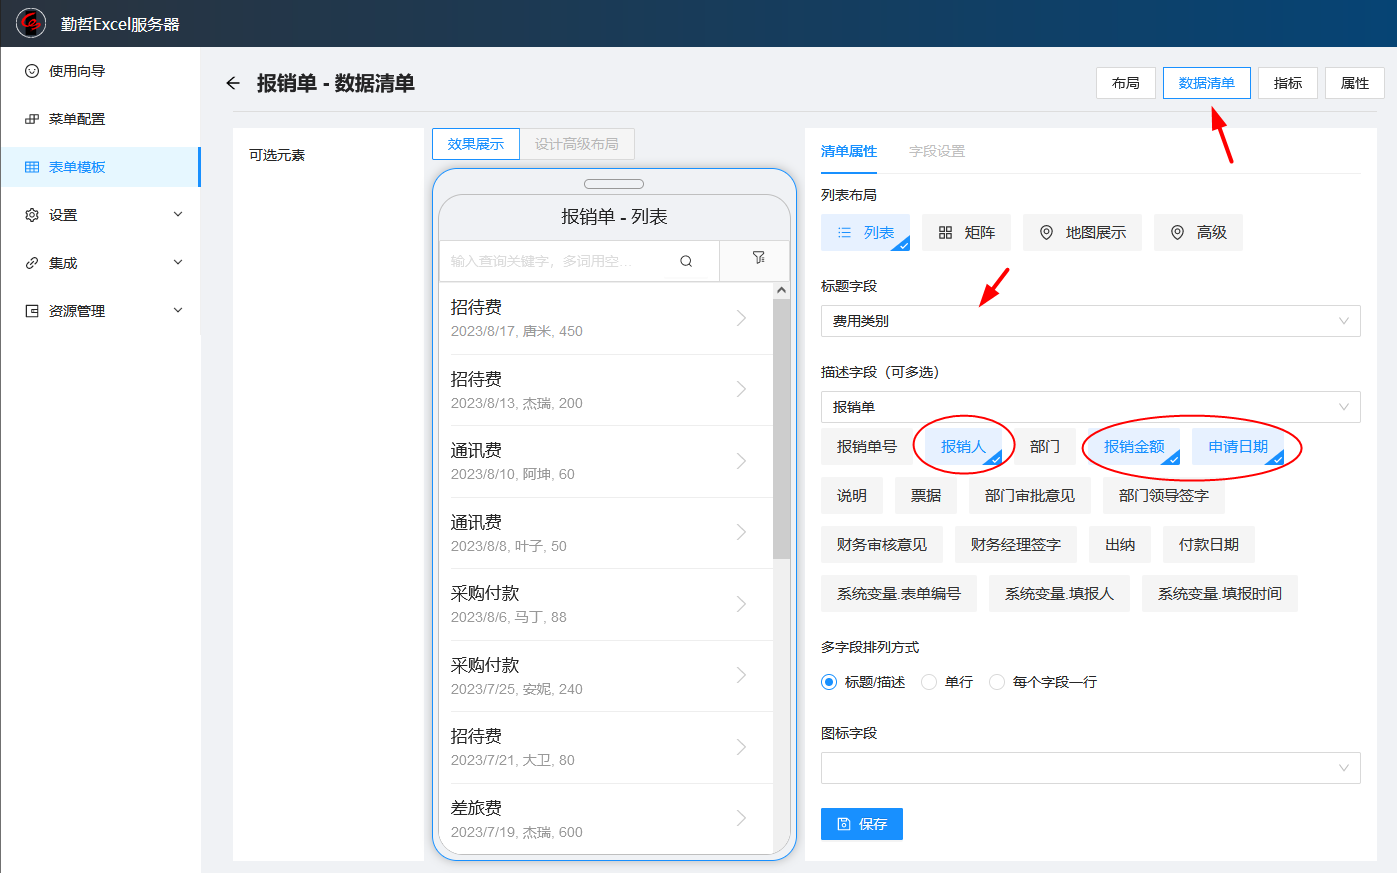Click the preview list vertical scrollbar
This screenshot has width=1397, height=873.
pyautogui.click(x=781, y=430)
